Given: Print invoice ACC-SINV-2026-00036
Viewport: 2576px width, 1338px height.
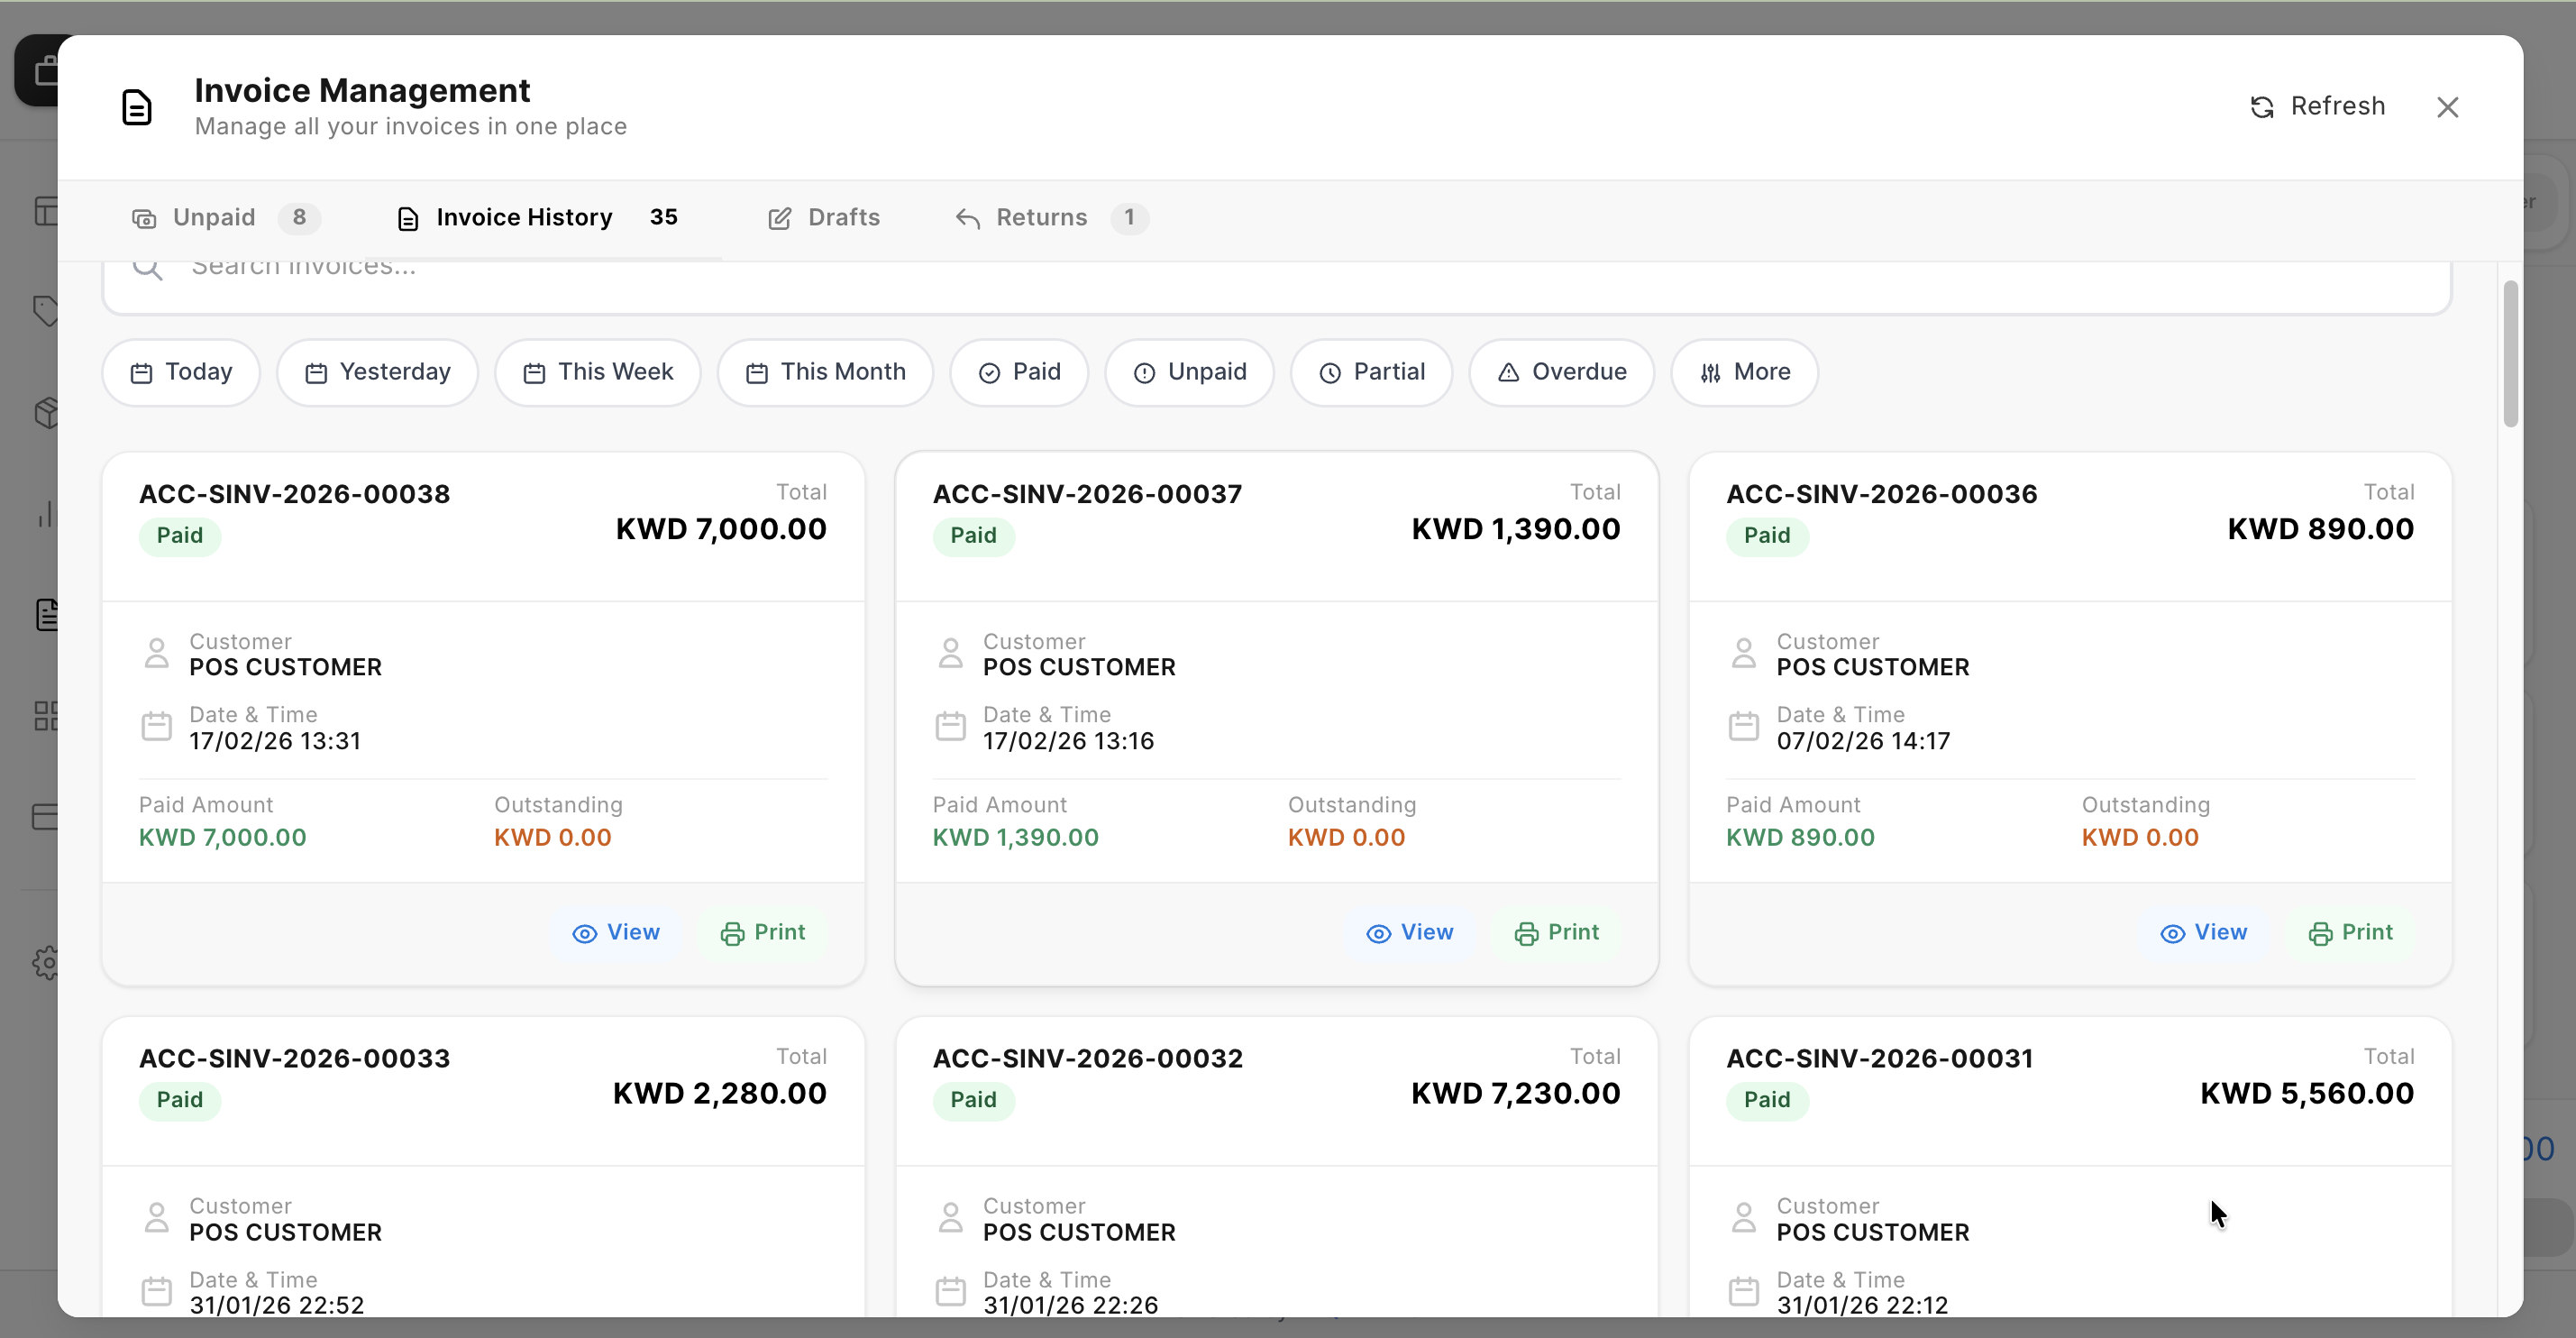Looking at the screenshot, I should (2350, 932).
